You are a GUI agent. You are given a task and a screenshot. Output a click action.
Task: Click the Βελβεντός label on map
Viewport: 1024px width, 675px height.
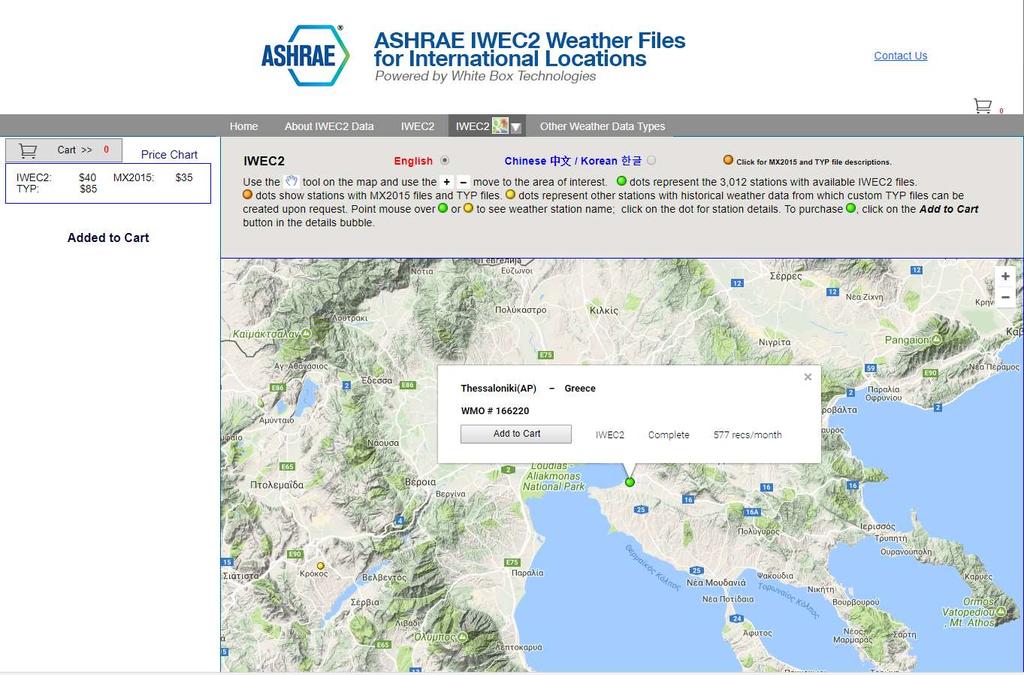tap(384, 577)
